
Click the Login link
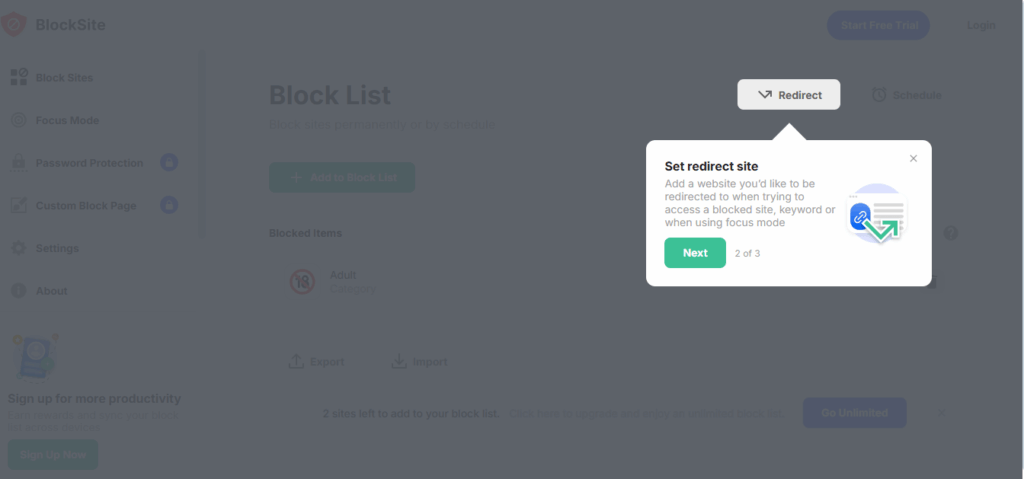click(981, 25)
